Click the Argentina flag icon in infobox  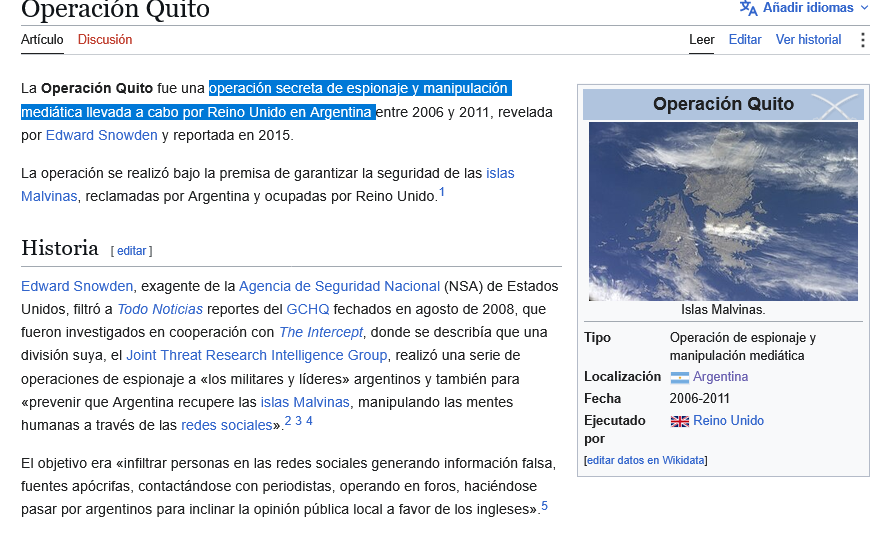click(x=679, y=378)
